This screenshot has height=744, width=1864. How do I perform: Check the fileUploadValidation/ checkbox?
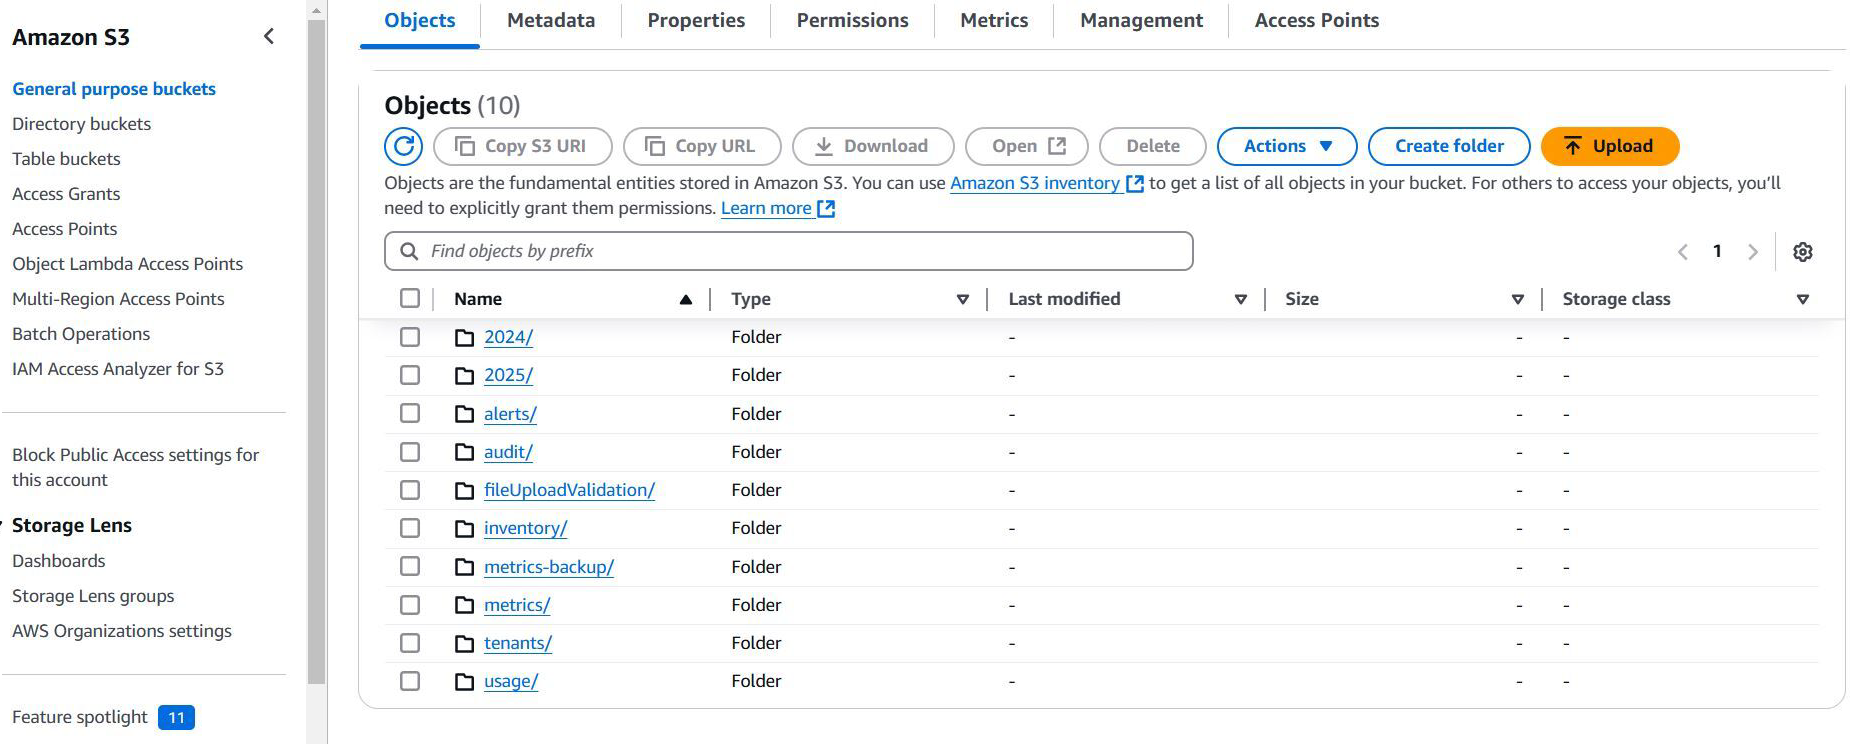coord(410,490)
